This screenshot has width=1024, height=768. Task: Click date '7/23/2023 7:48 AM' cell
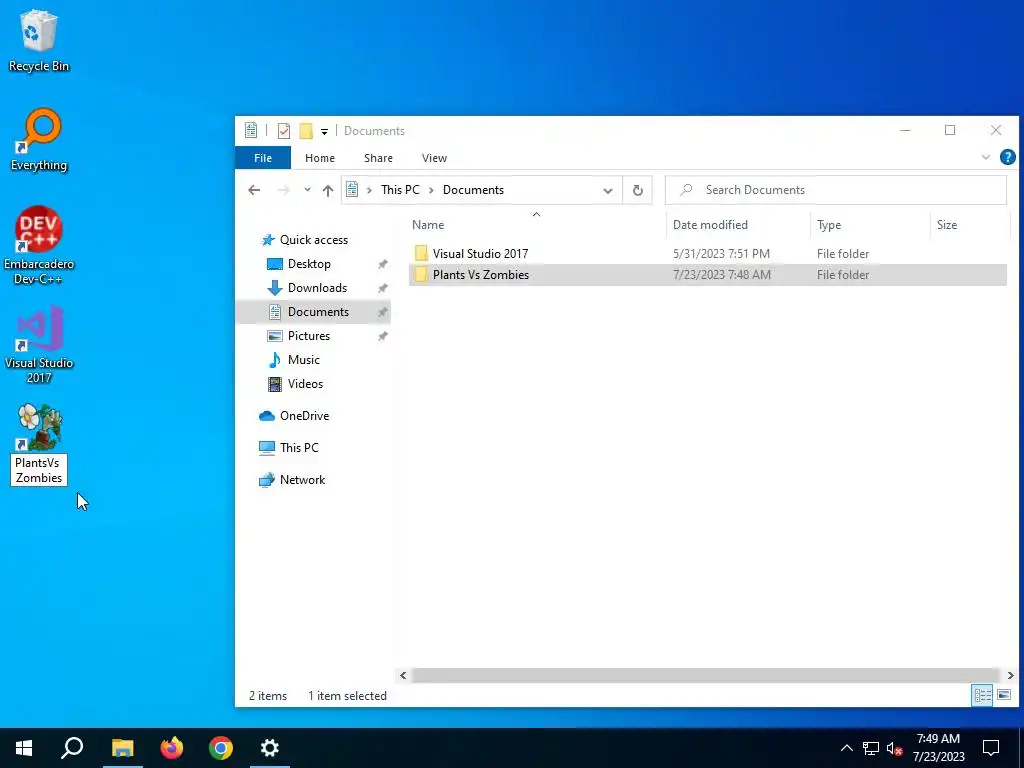tap(722, 275)
